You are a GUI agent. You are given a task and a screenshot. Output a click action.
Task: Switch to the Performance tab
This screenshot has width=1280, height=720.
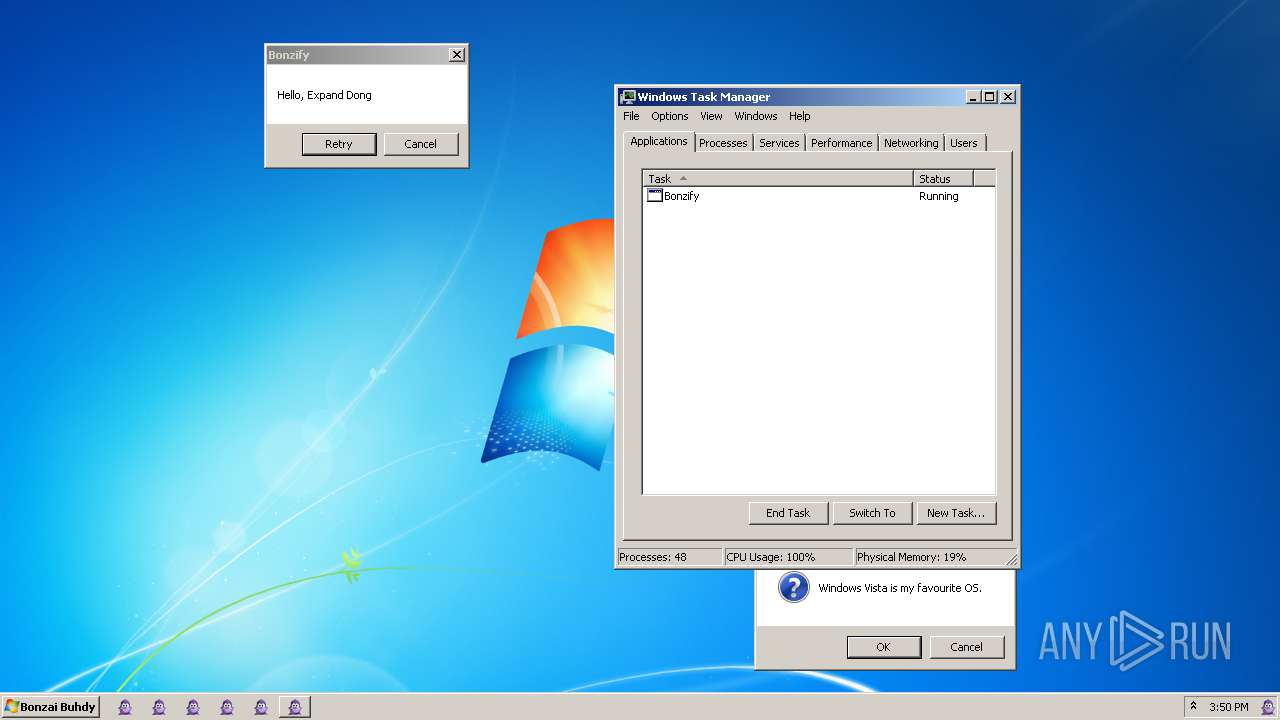[x=841, y=143]
